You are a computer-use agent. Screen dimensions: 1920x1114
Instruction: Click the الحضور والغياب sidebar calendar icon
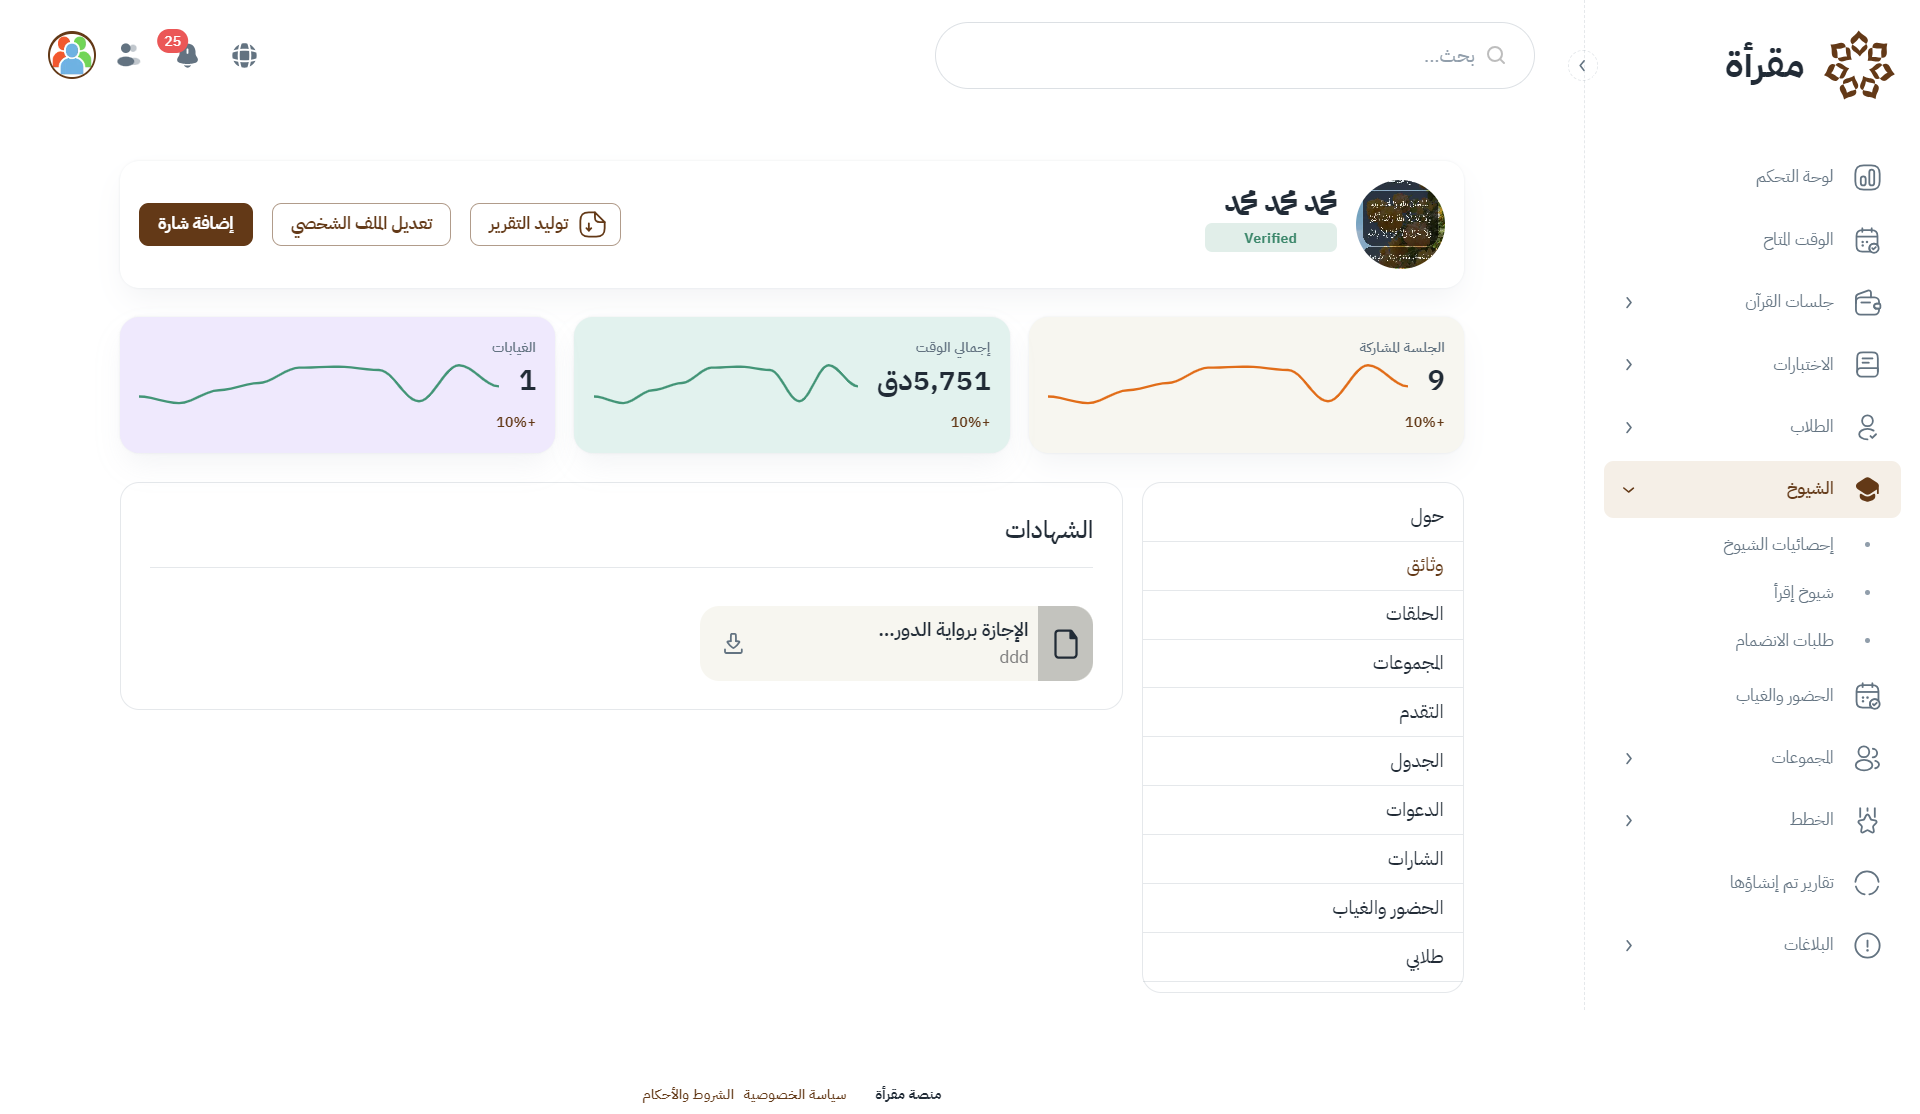coord(1867,696)
